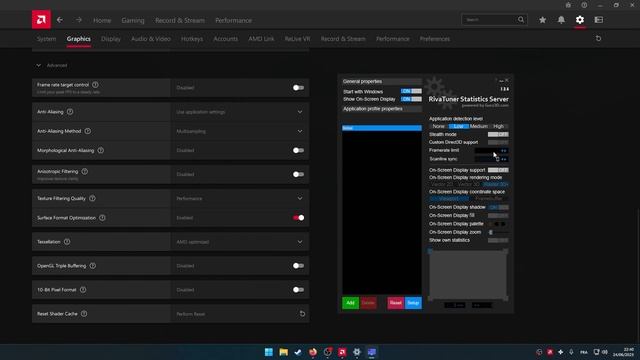The height and width of the screenshot is (360, 640).
Task: Collapse the Advanced section
Action: click(38, 65)
